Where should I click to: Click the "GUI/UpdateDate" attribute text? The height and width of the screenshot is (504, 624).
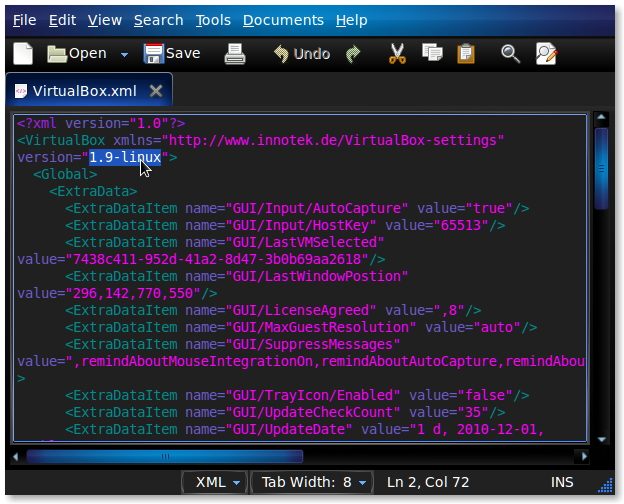pos(289,430)
